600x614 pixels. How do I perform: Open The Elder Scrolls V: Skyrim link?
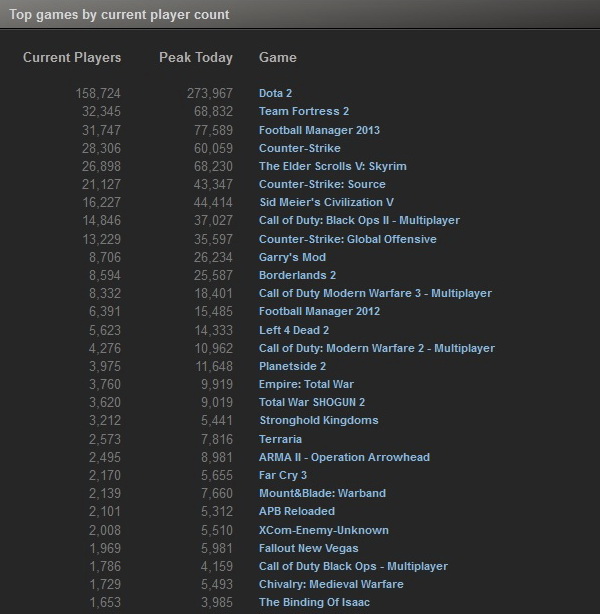coord(332,166)
